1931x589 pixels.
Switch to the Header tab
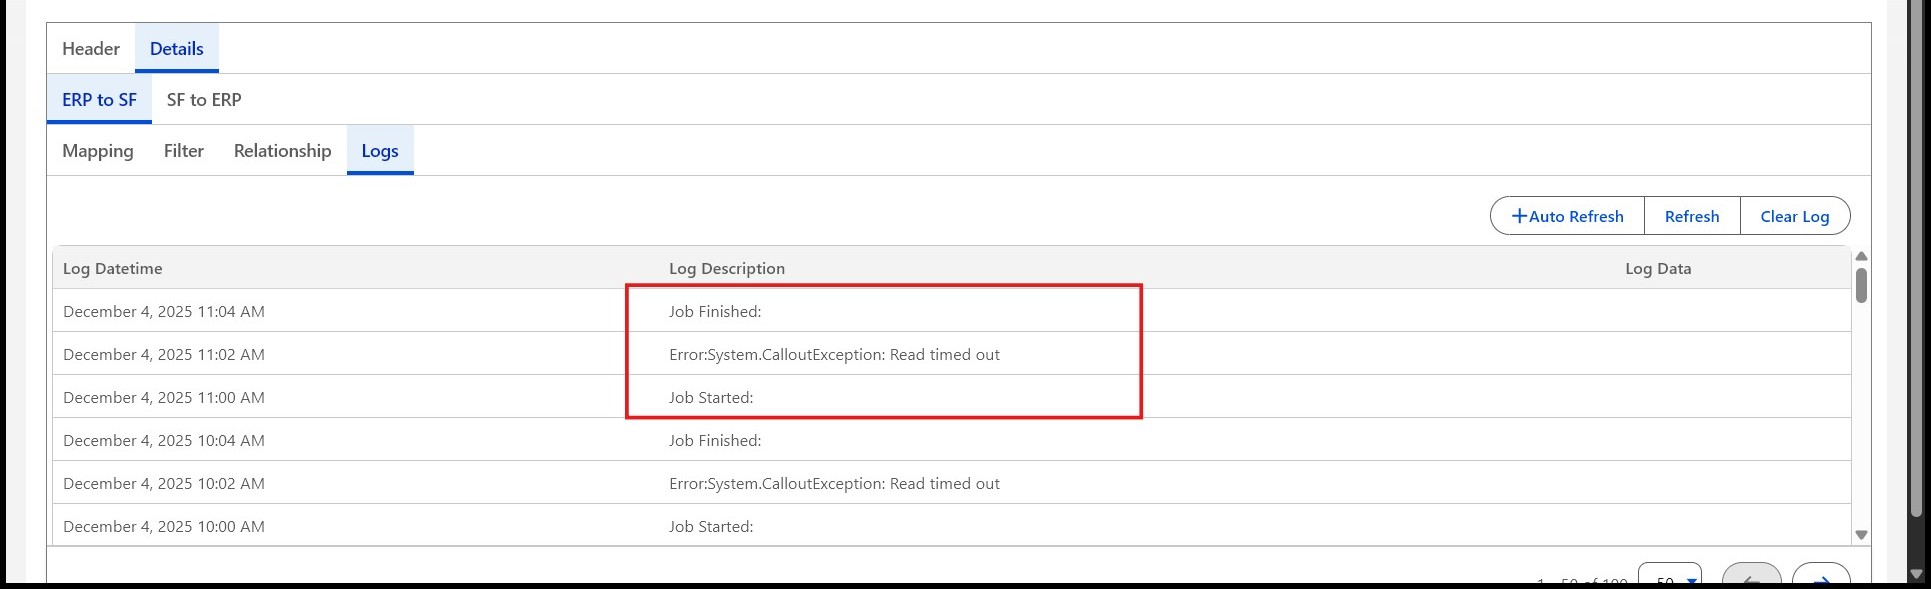point(91,49)
